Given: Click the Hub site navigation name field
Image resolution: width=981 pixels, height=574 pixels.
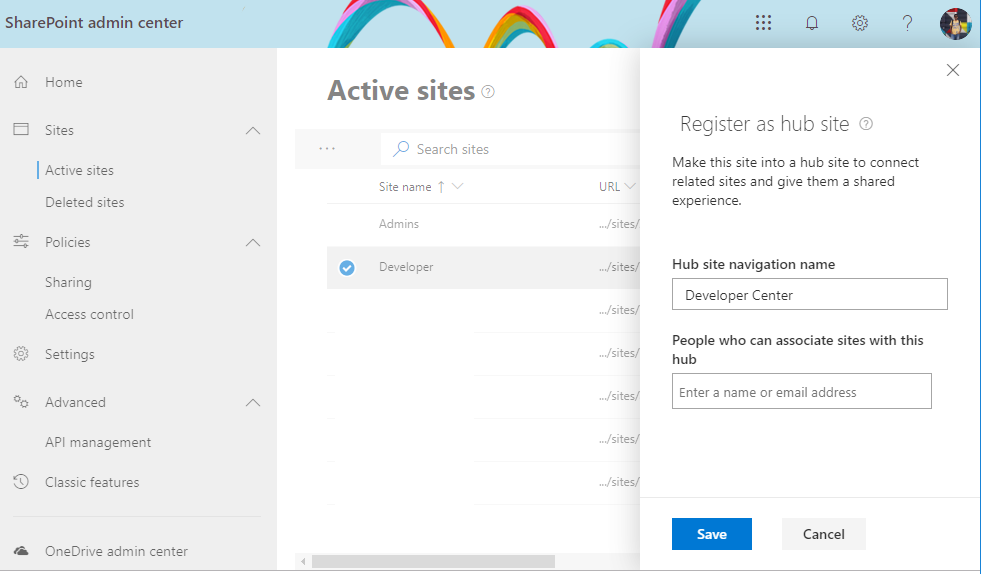Looking at the screenshot, I should coord(810,294).
